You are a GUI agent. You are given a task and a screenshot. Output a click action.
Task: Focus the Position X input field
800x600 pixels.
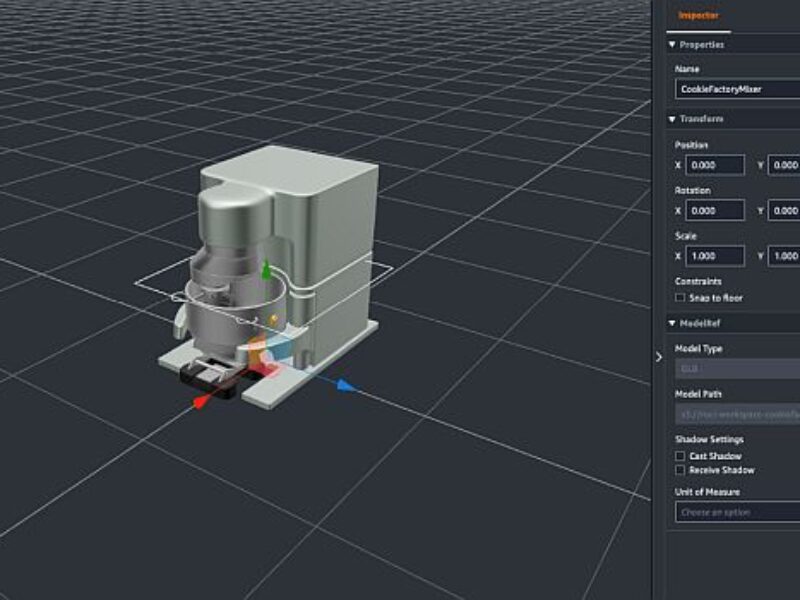(x=715, y=165)
